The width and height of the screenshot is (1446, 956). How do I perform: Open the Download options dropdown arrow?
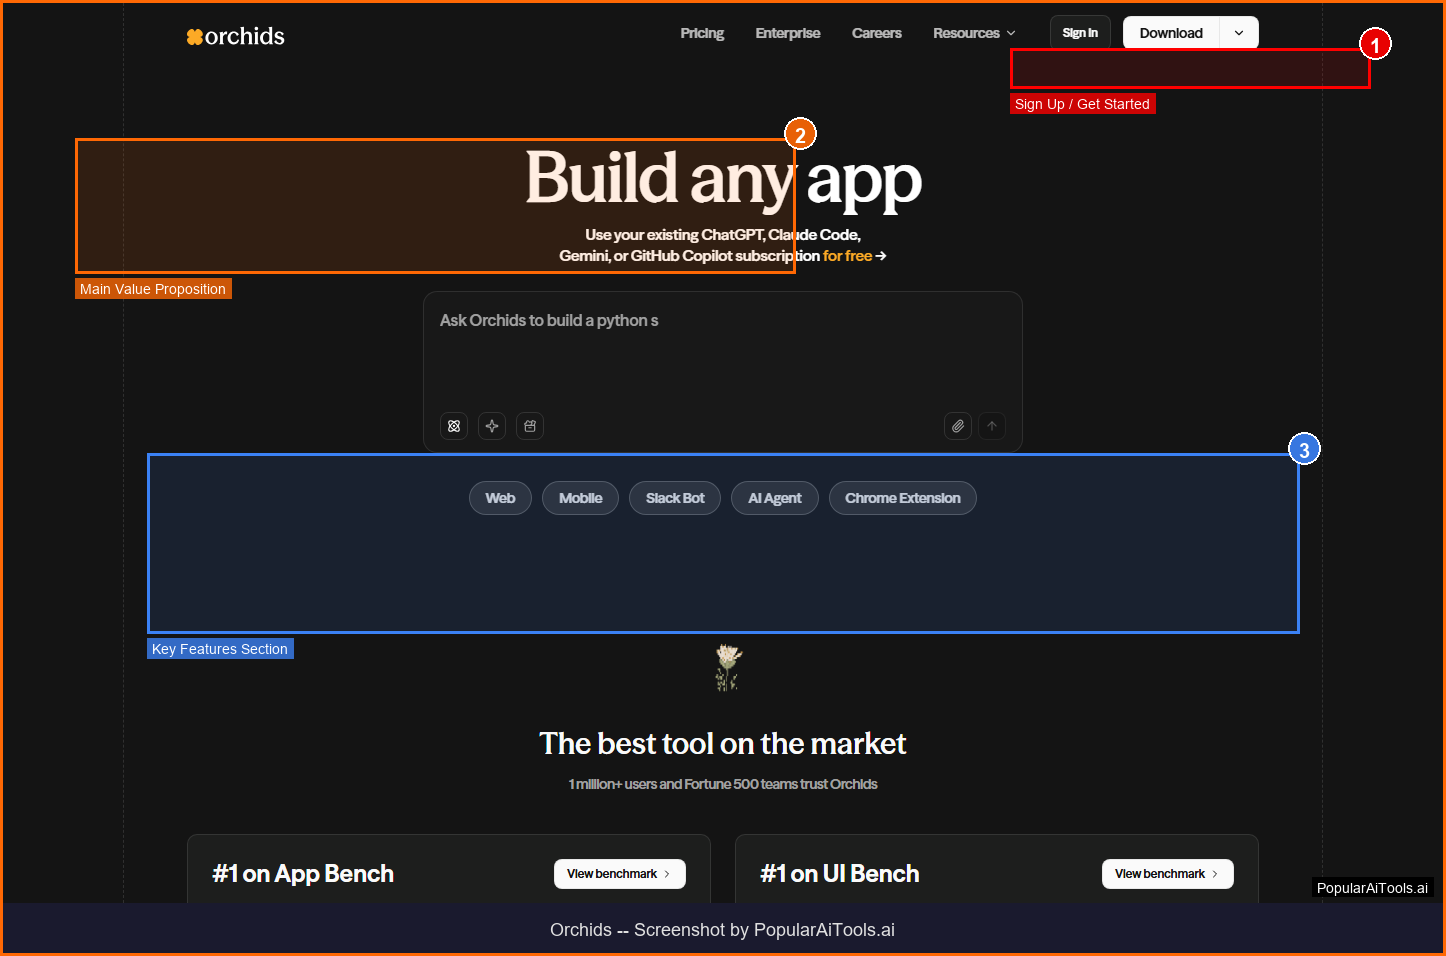coord(1239,33)
